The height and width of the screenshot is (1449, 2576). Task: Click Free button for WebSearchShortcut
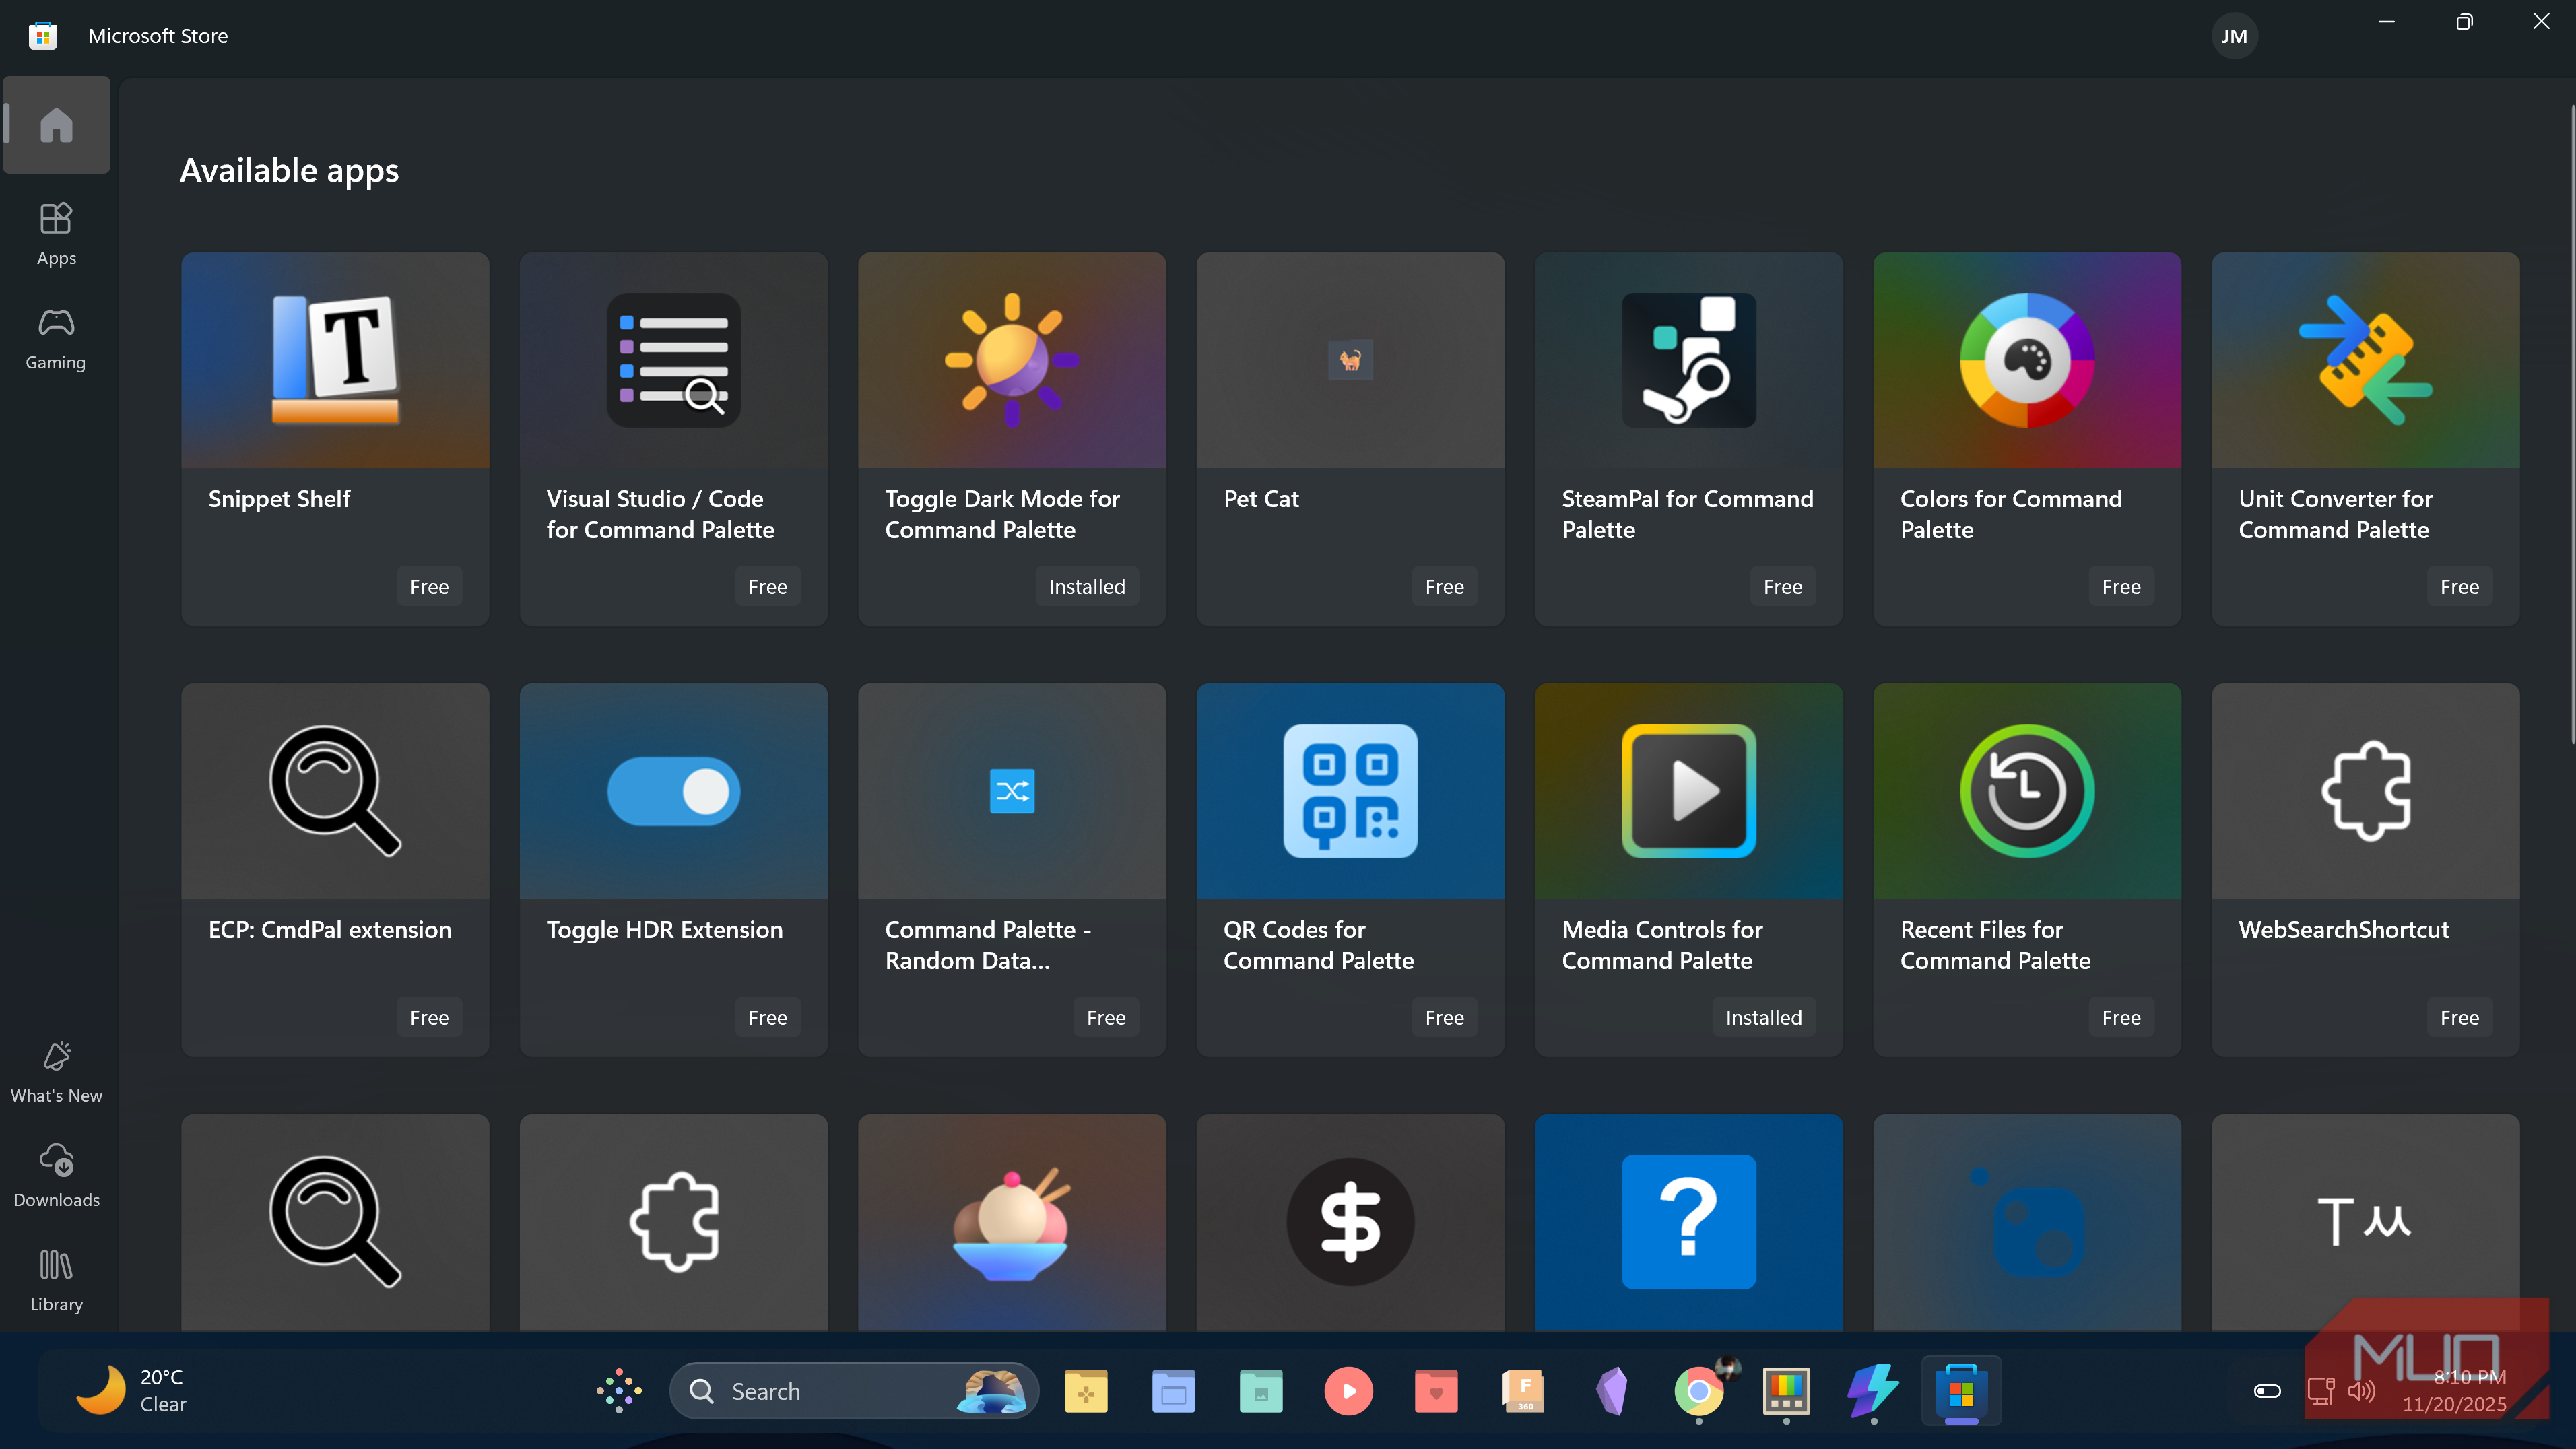(2459, 1018)
